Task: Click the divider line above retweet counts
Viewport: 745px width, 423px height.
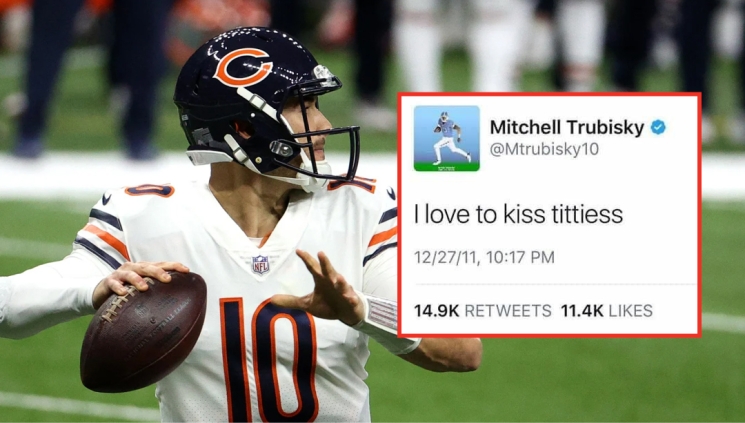Action: [x=555, y=284]
